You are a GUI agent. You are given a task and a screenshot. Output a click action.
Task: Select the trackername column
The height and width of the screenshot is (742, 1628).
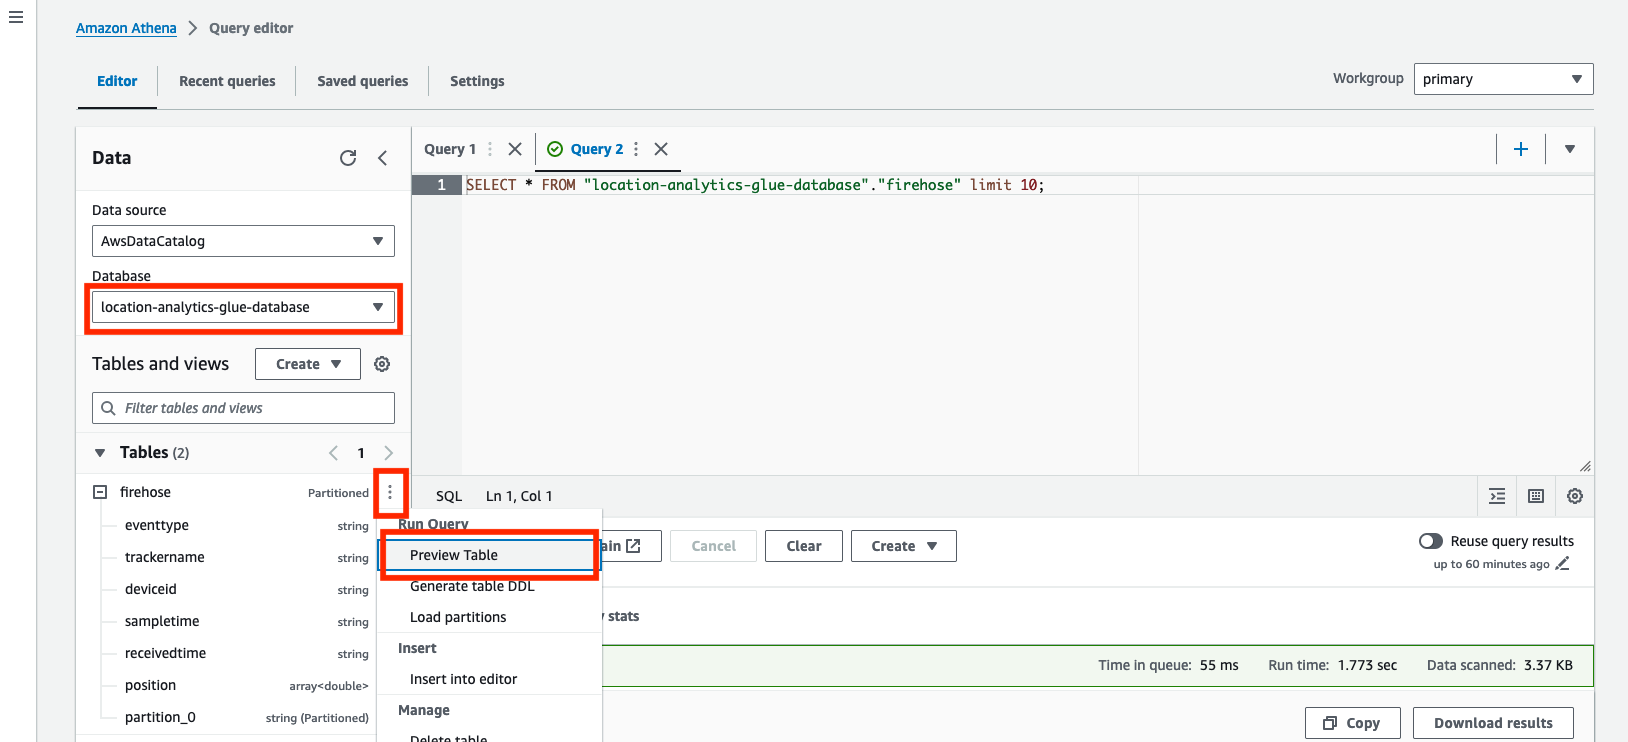(x=165, y=557)
